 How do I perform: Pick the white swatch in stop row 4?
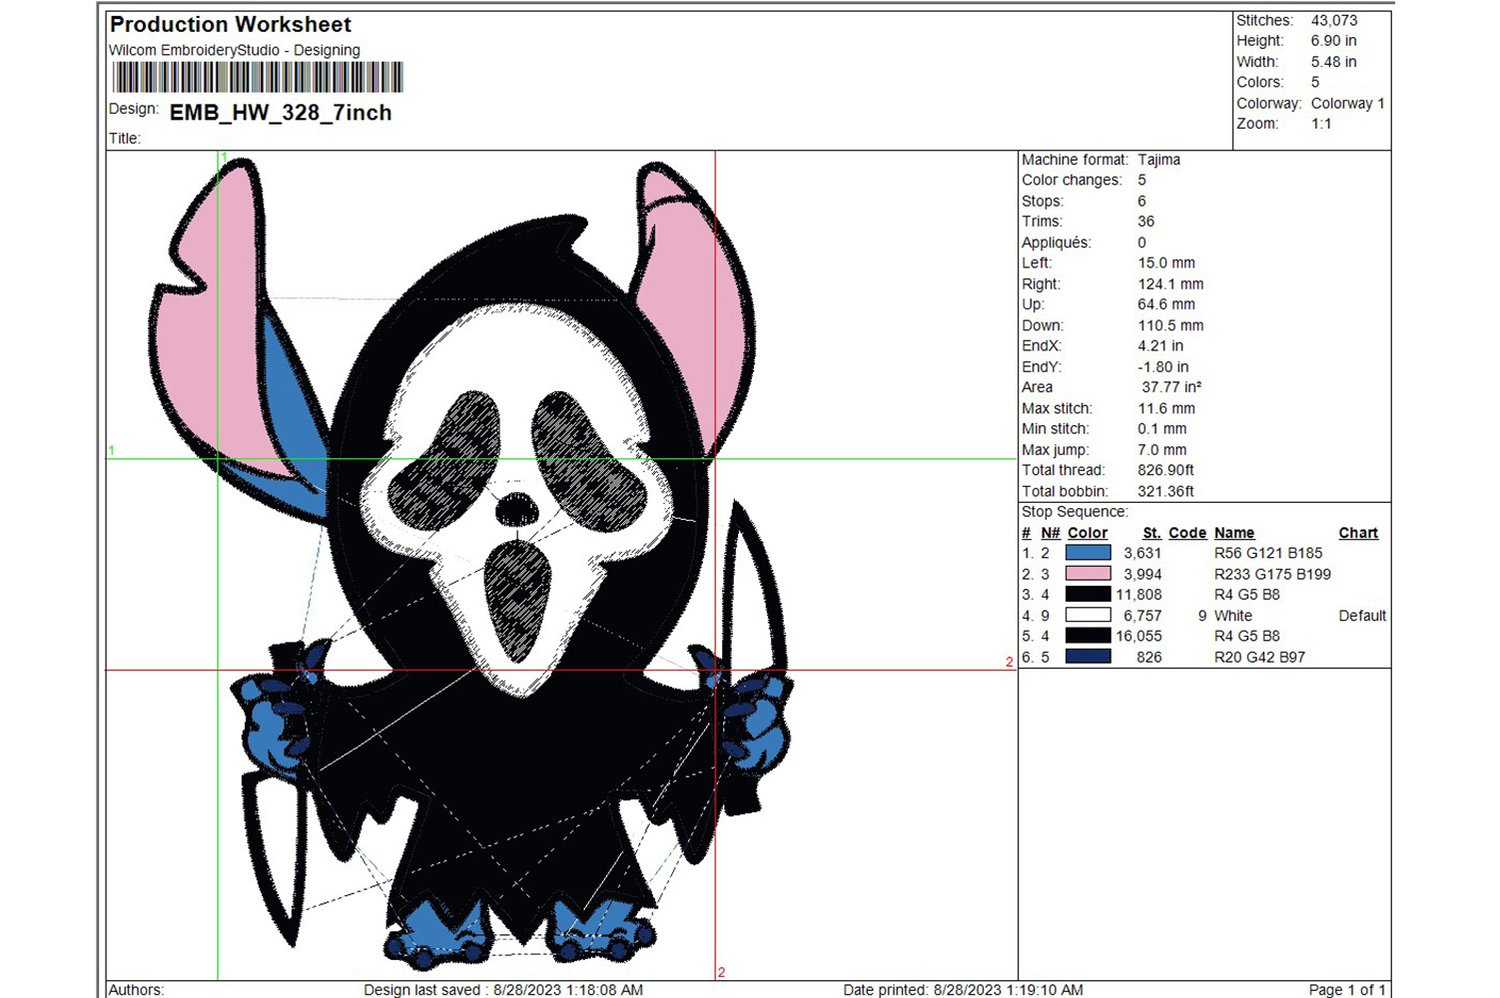click(x=1088, y=615)
